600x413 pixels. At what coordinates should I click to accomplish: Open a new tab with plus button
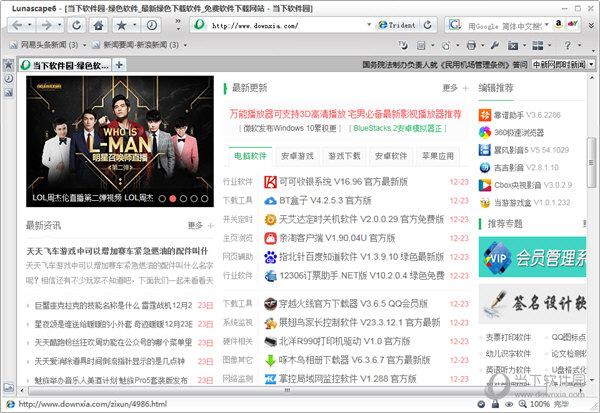pyautogui.click(x=119, y=65)
